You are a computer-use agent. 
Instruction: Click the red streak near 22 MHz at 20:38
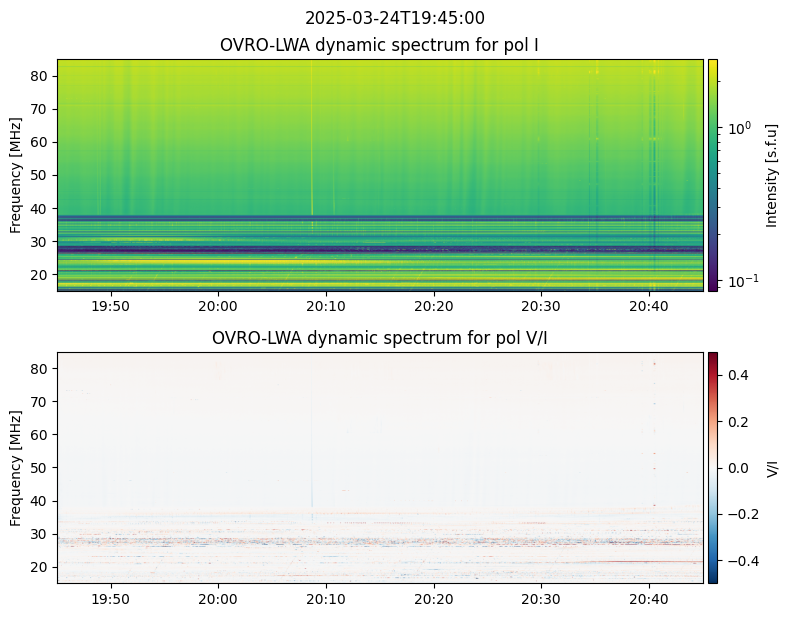point(639,562)
